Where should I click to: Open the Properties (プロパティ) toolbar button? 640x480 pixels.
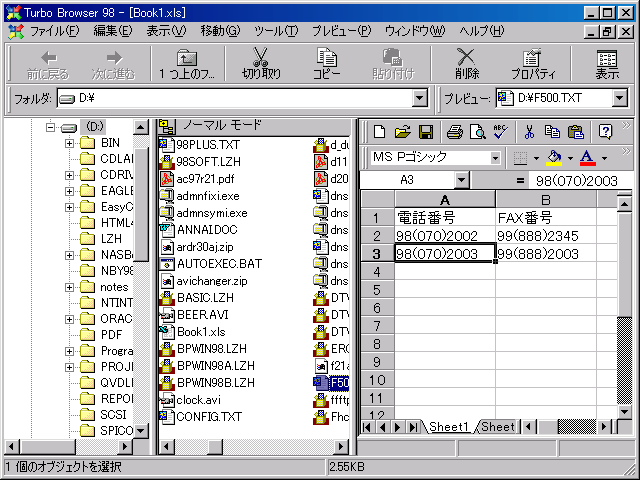pyautogui.click(x=533, y=64)
